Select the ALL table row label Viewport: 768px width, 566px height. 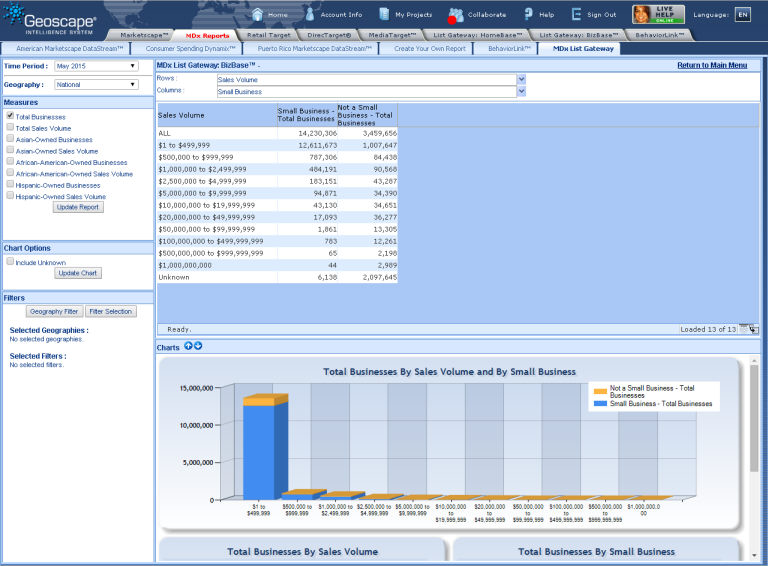coord(165,133)
